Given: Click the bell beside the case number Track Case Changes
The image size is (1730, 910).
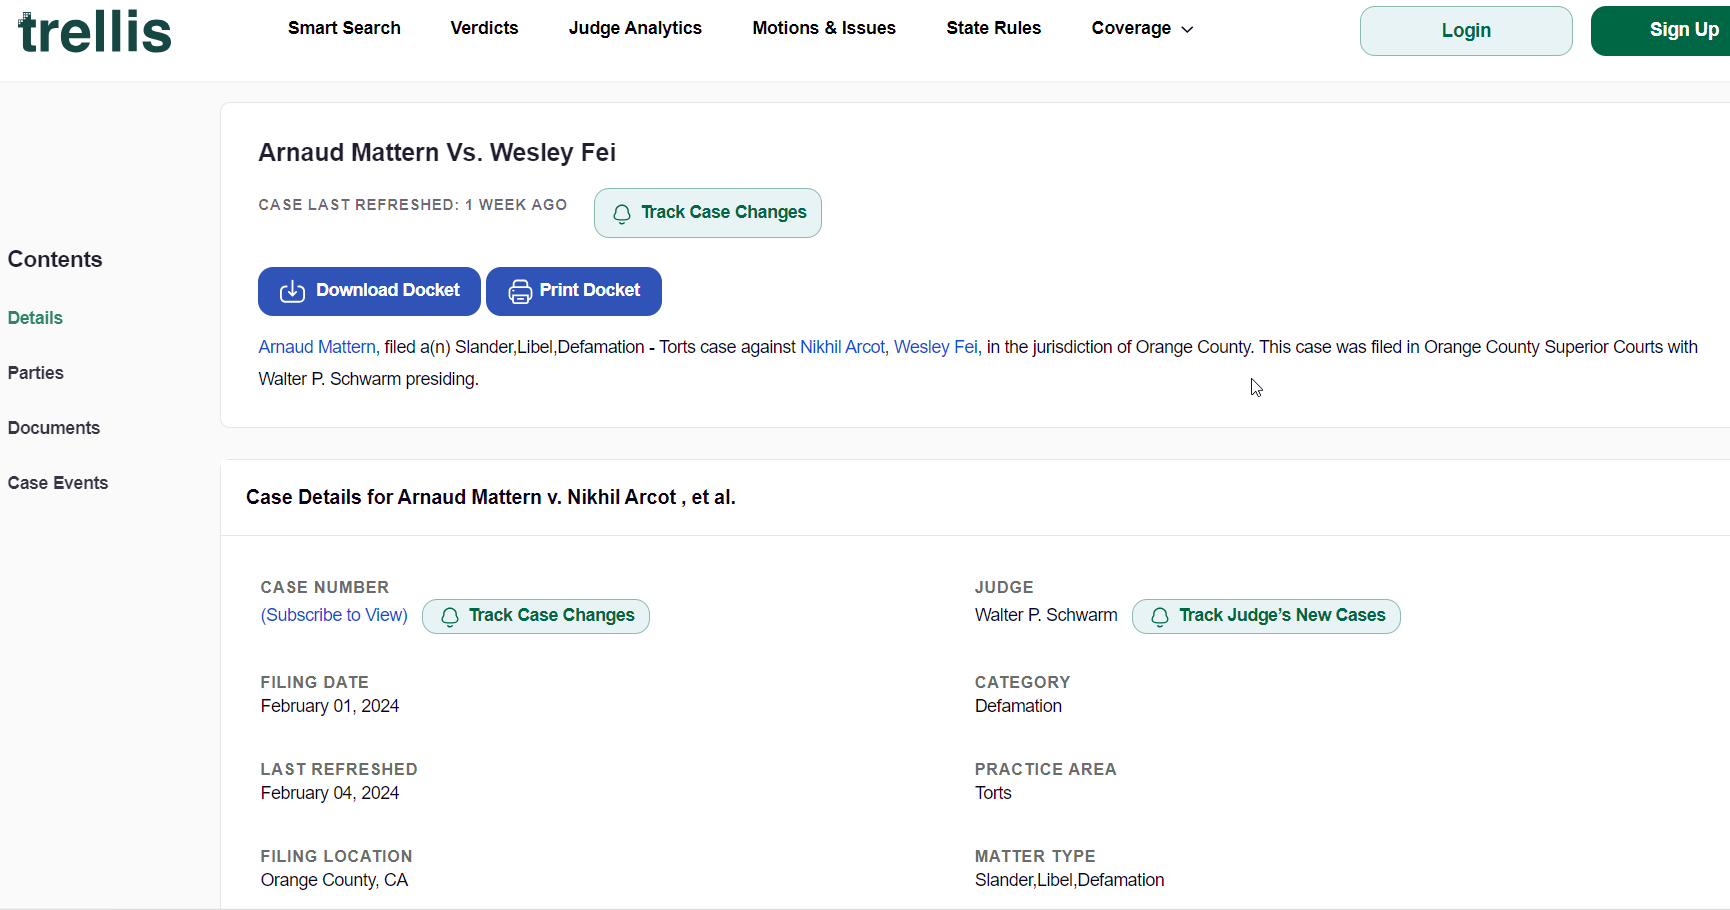Looking at the screenshot, I should tap(449, 617).
